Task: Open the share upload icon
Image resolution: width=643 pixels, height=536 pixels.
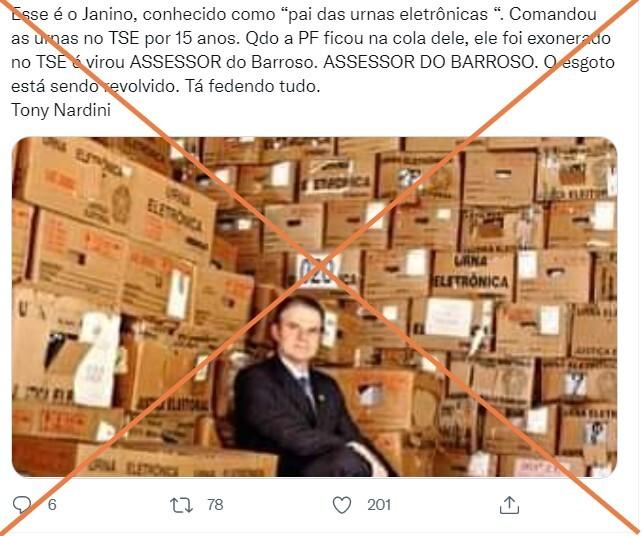Action: tap(509, 505)
